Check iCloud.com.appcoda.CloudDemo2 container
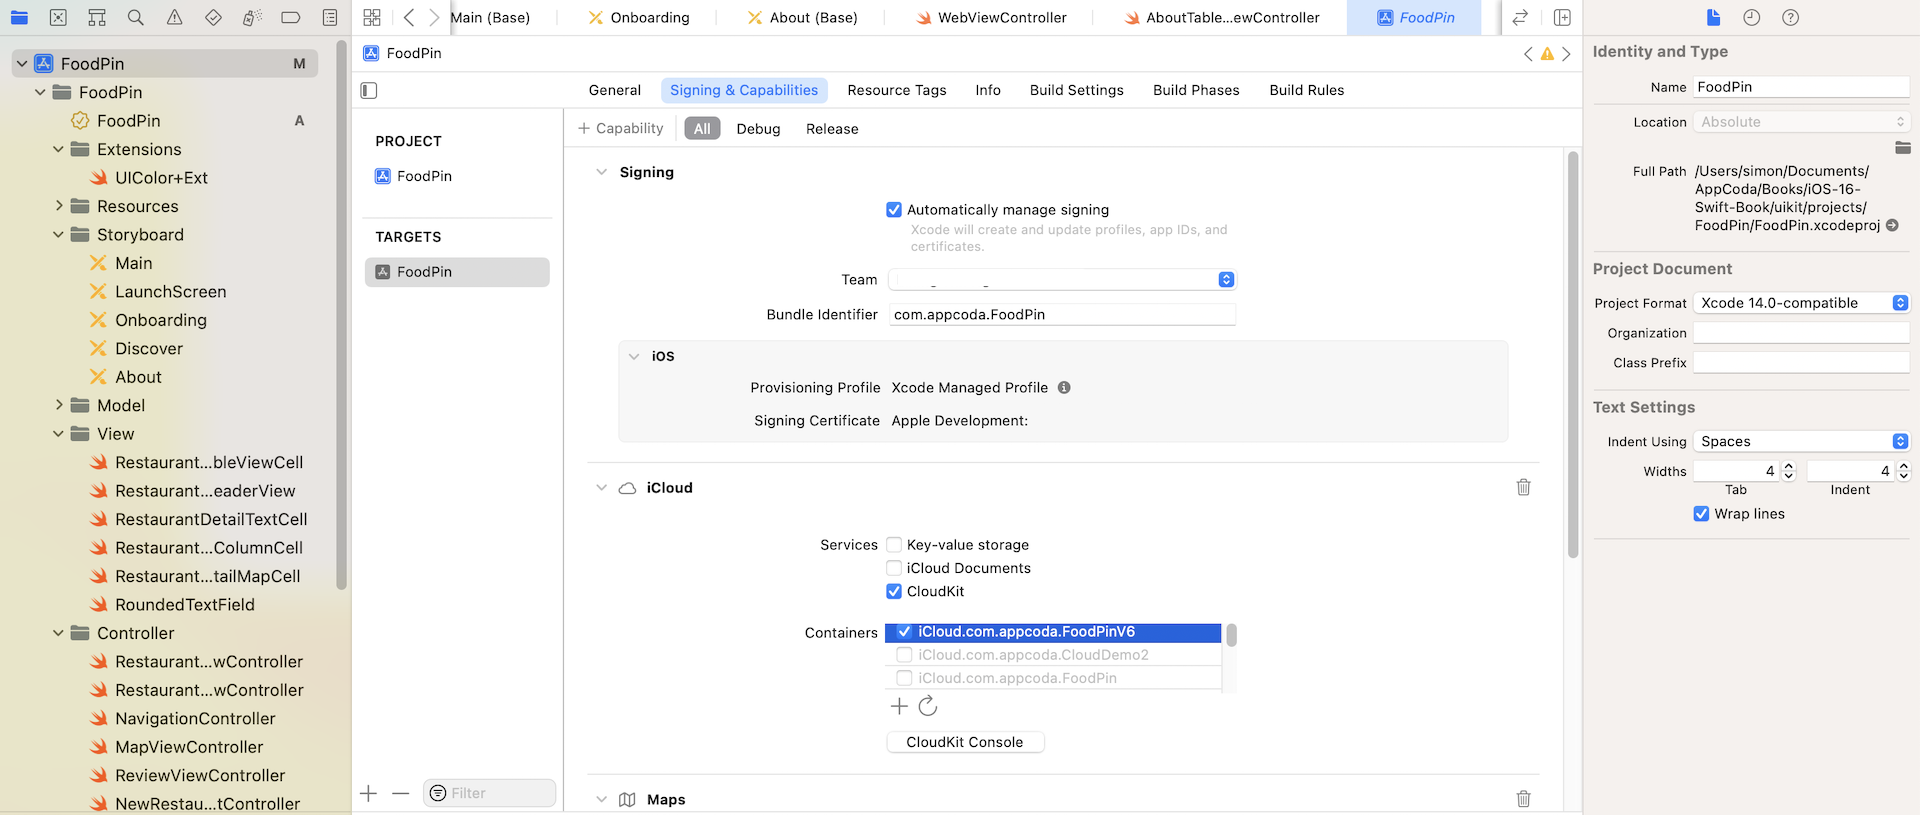The width and height of the screenshot is (1920, 815). [x=904, y=655]
